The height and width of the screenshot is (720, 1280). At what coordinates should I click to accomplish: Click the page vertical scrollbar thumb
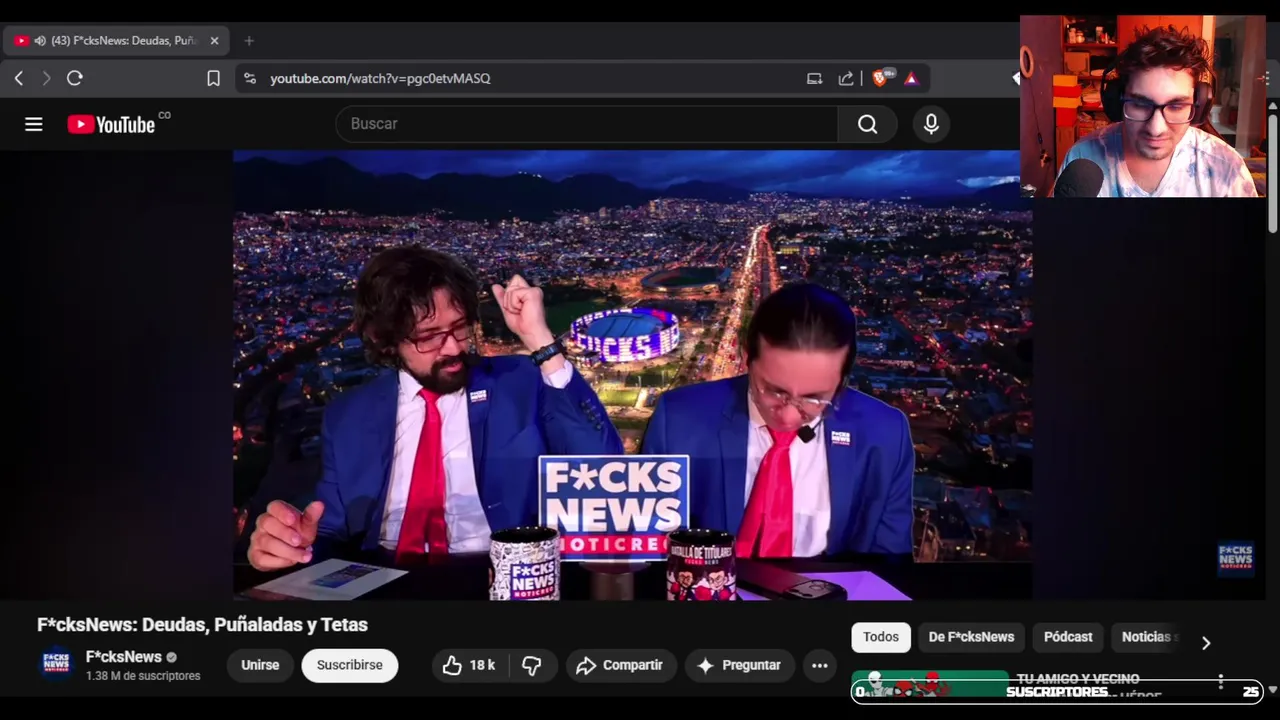1273,172
